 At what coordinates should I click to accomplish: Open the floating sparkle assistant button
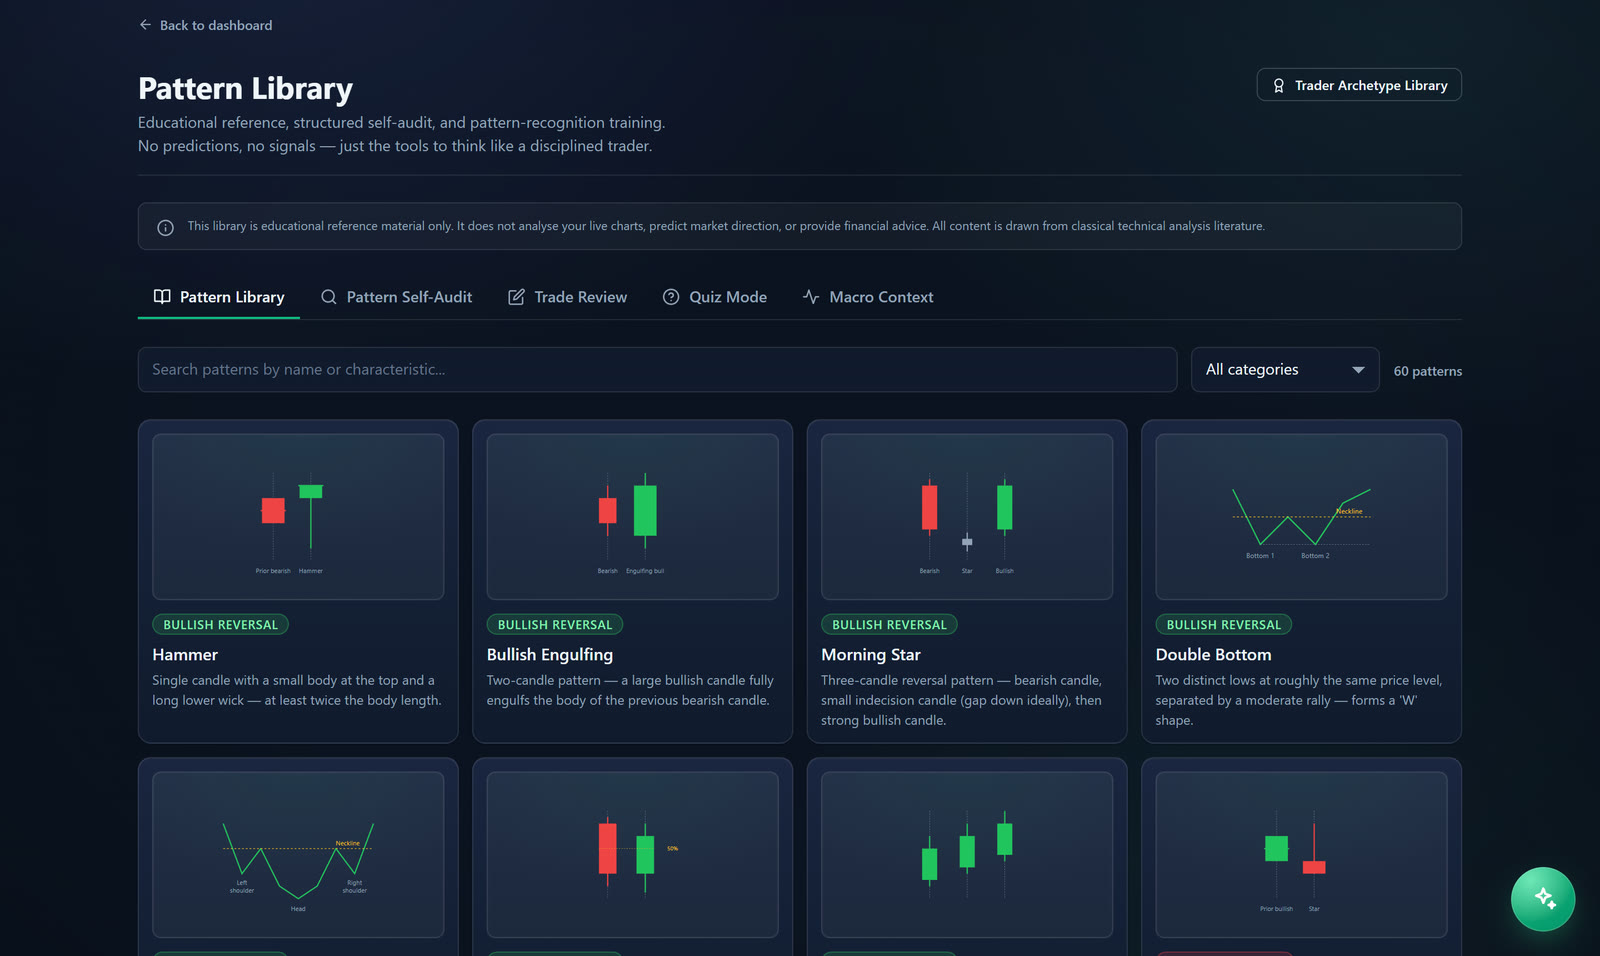point(1543,899)
